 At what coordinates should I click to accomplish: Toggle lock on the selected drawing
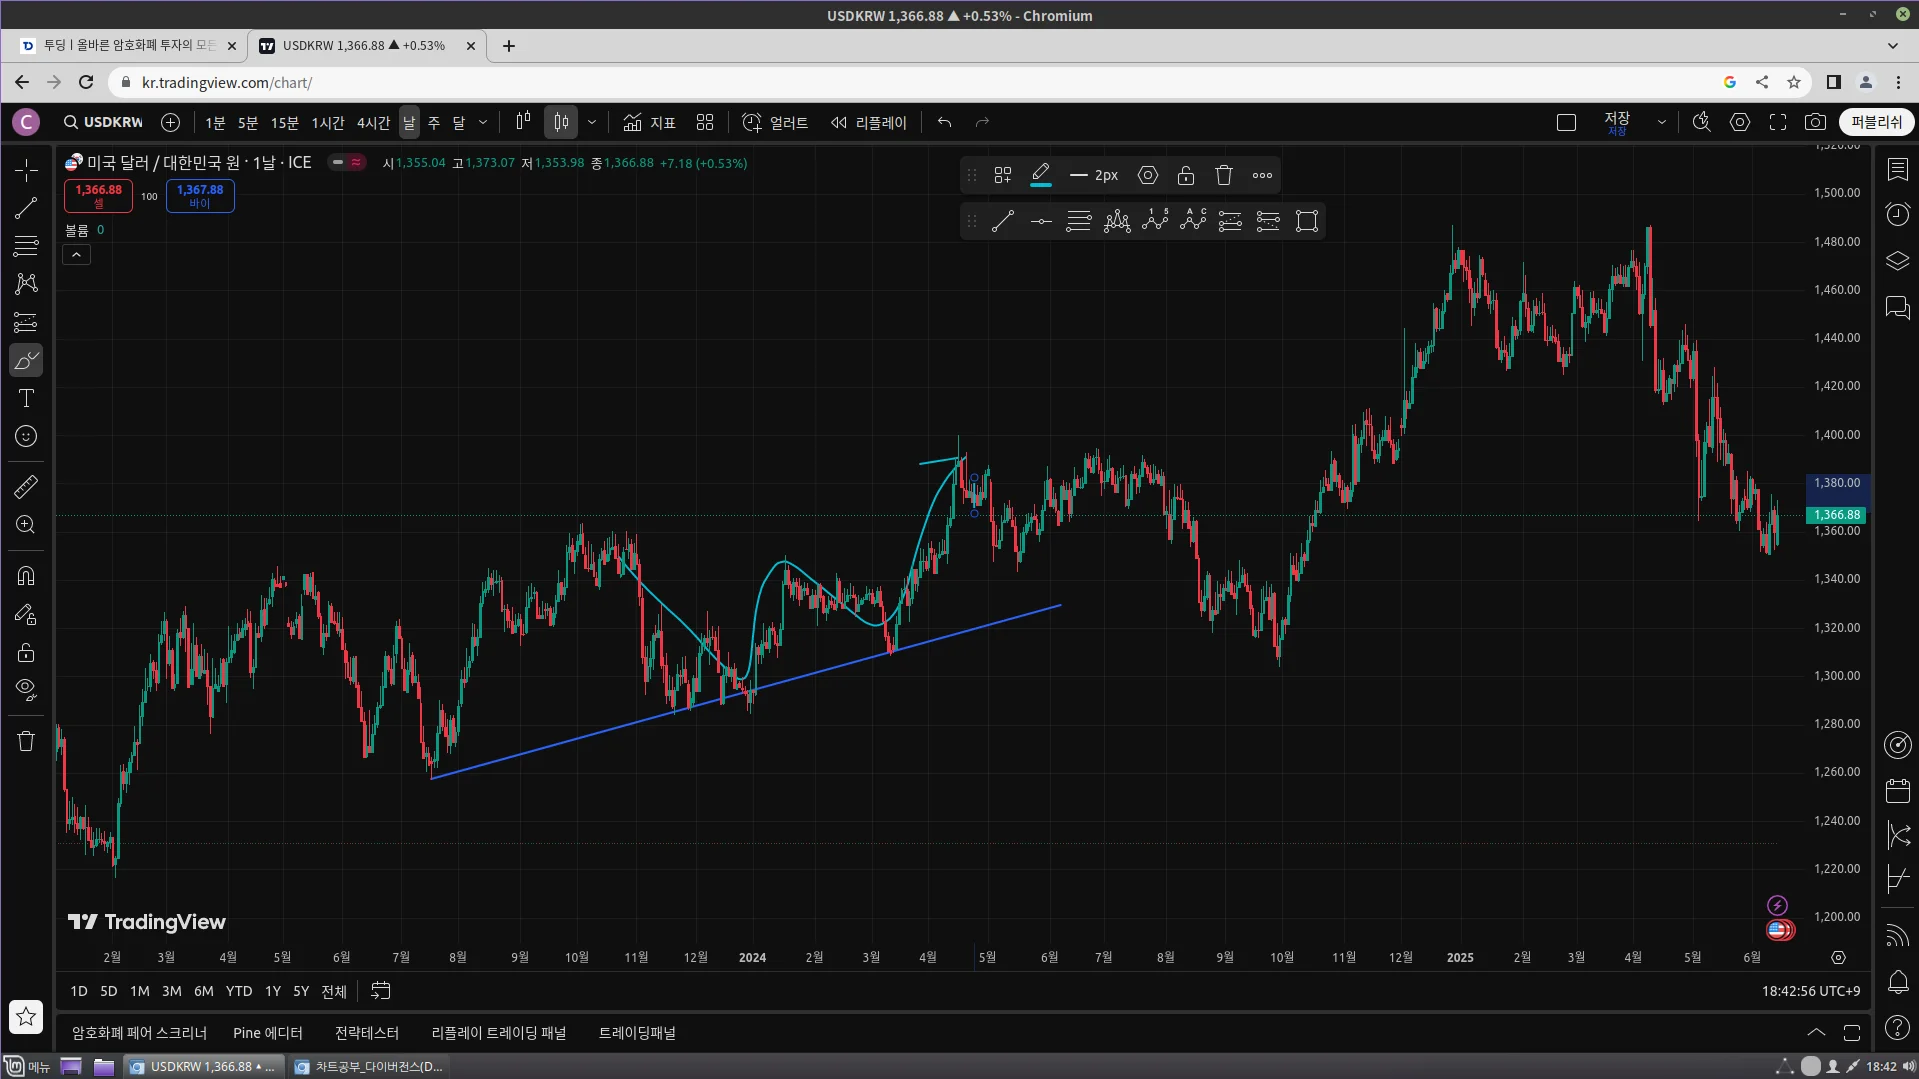pyautogui.click(x=1186, y=175)
